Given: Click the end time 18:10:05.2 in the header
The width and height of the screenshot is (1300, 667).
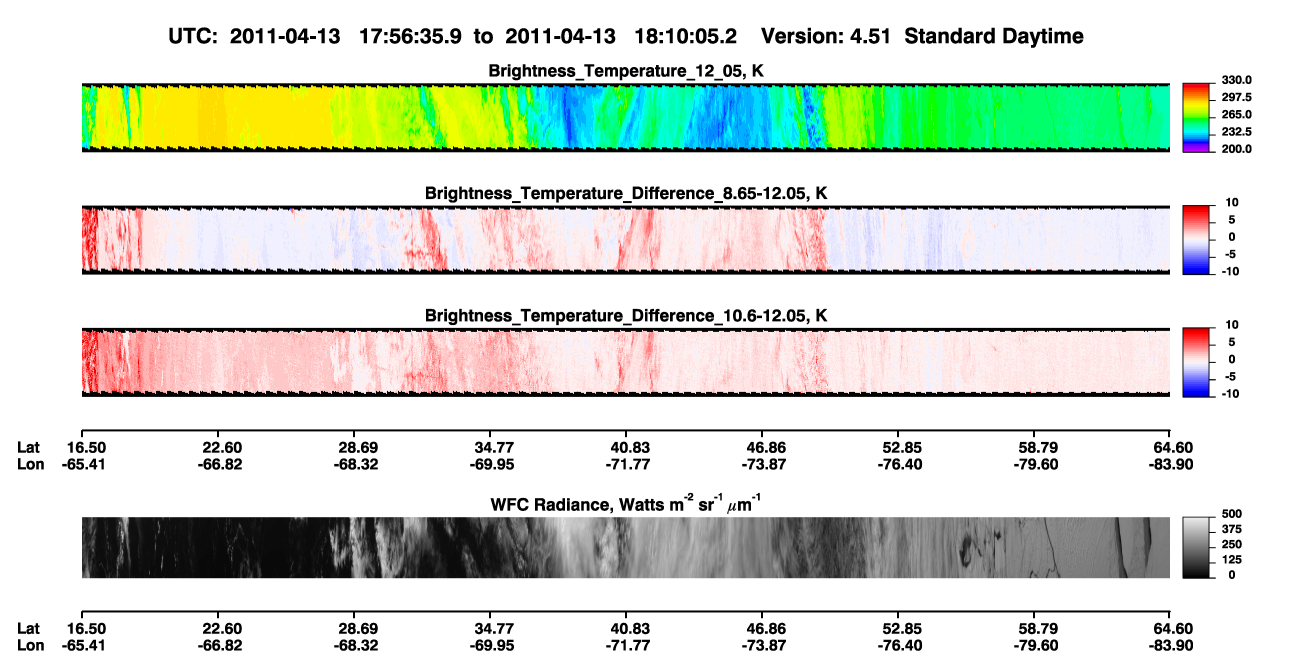Looking at the screenshot, I should (x=685, y=37).
